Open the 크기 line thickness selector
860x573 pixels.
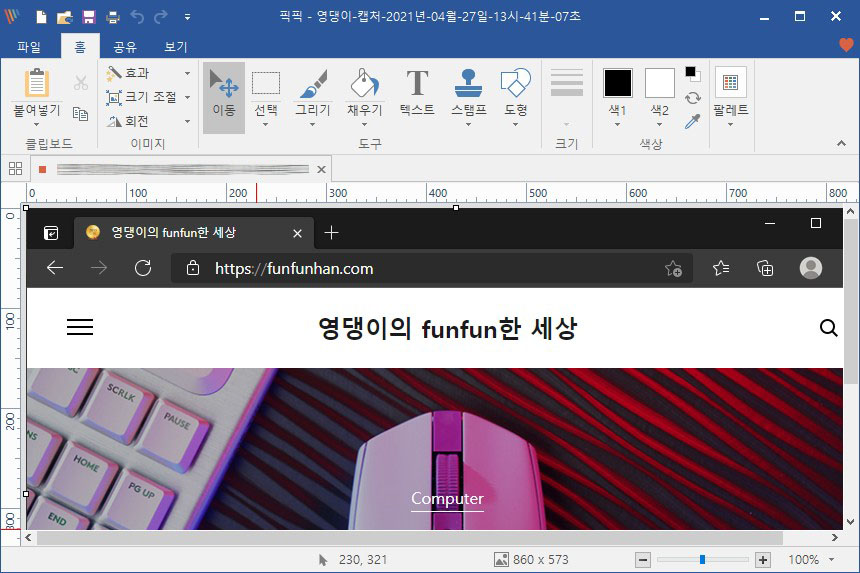(567, 96)
